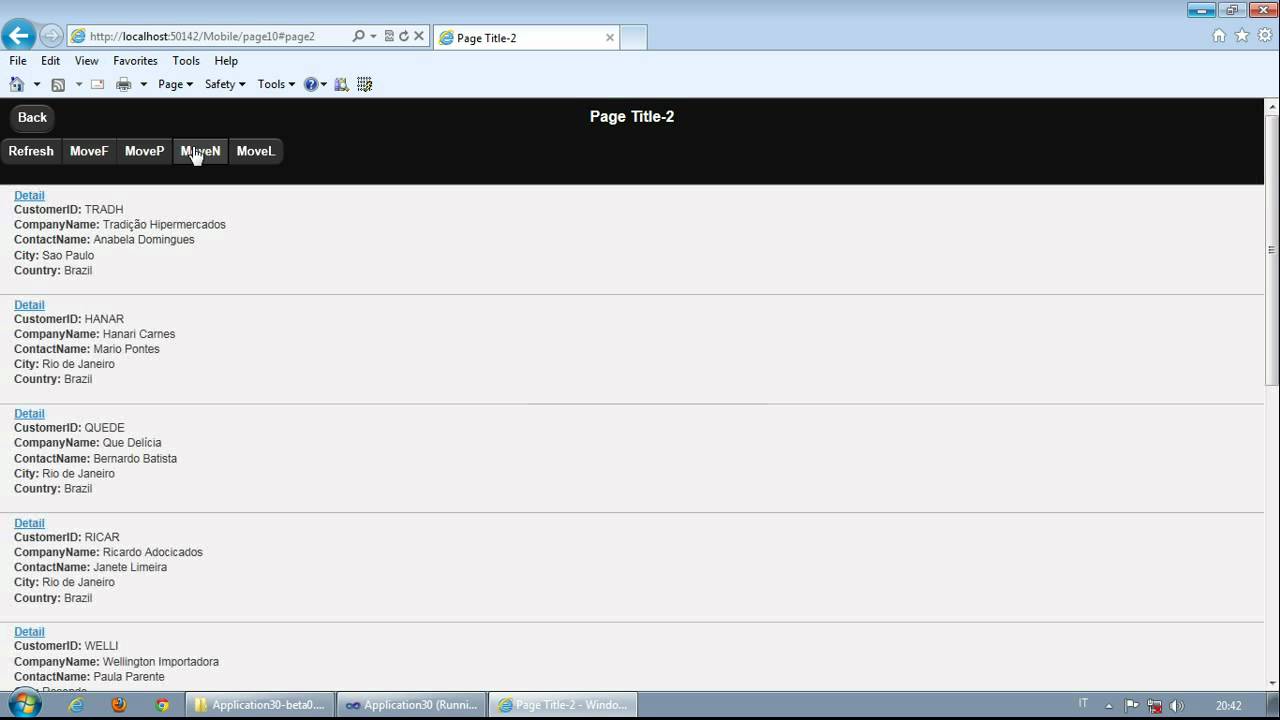Click the scrollbar up arrow
Image resolution: width=1280 pixels, height=720 pixels.
click(1272, 105)
